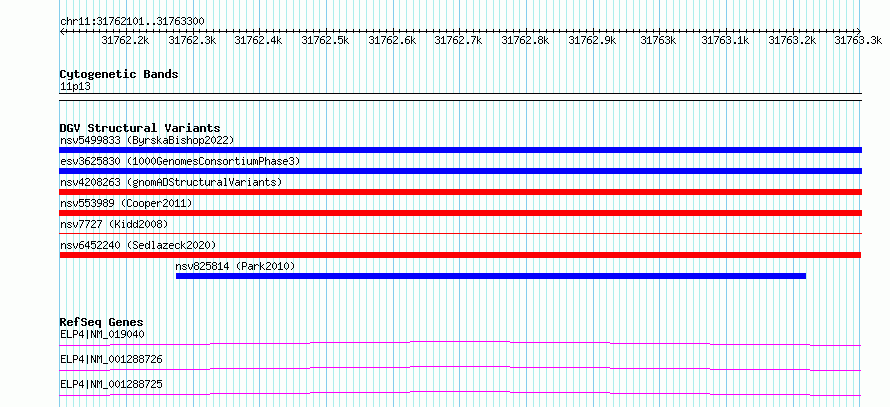Select the 11p13 cytogenetic band label
The image size is (890, 407).
[75, 87]
